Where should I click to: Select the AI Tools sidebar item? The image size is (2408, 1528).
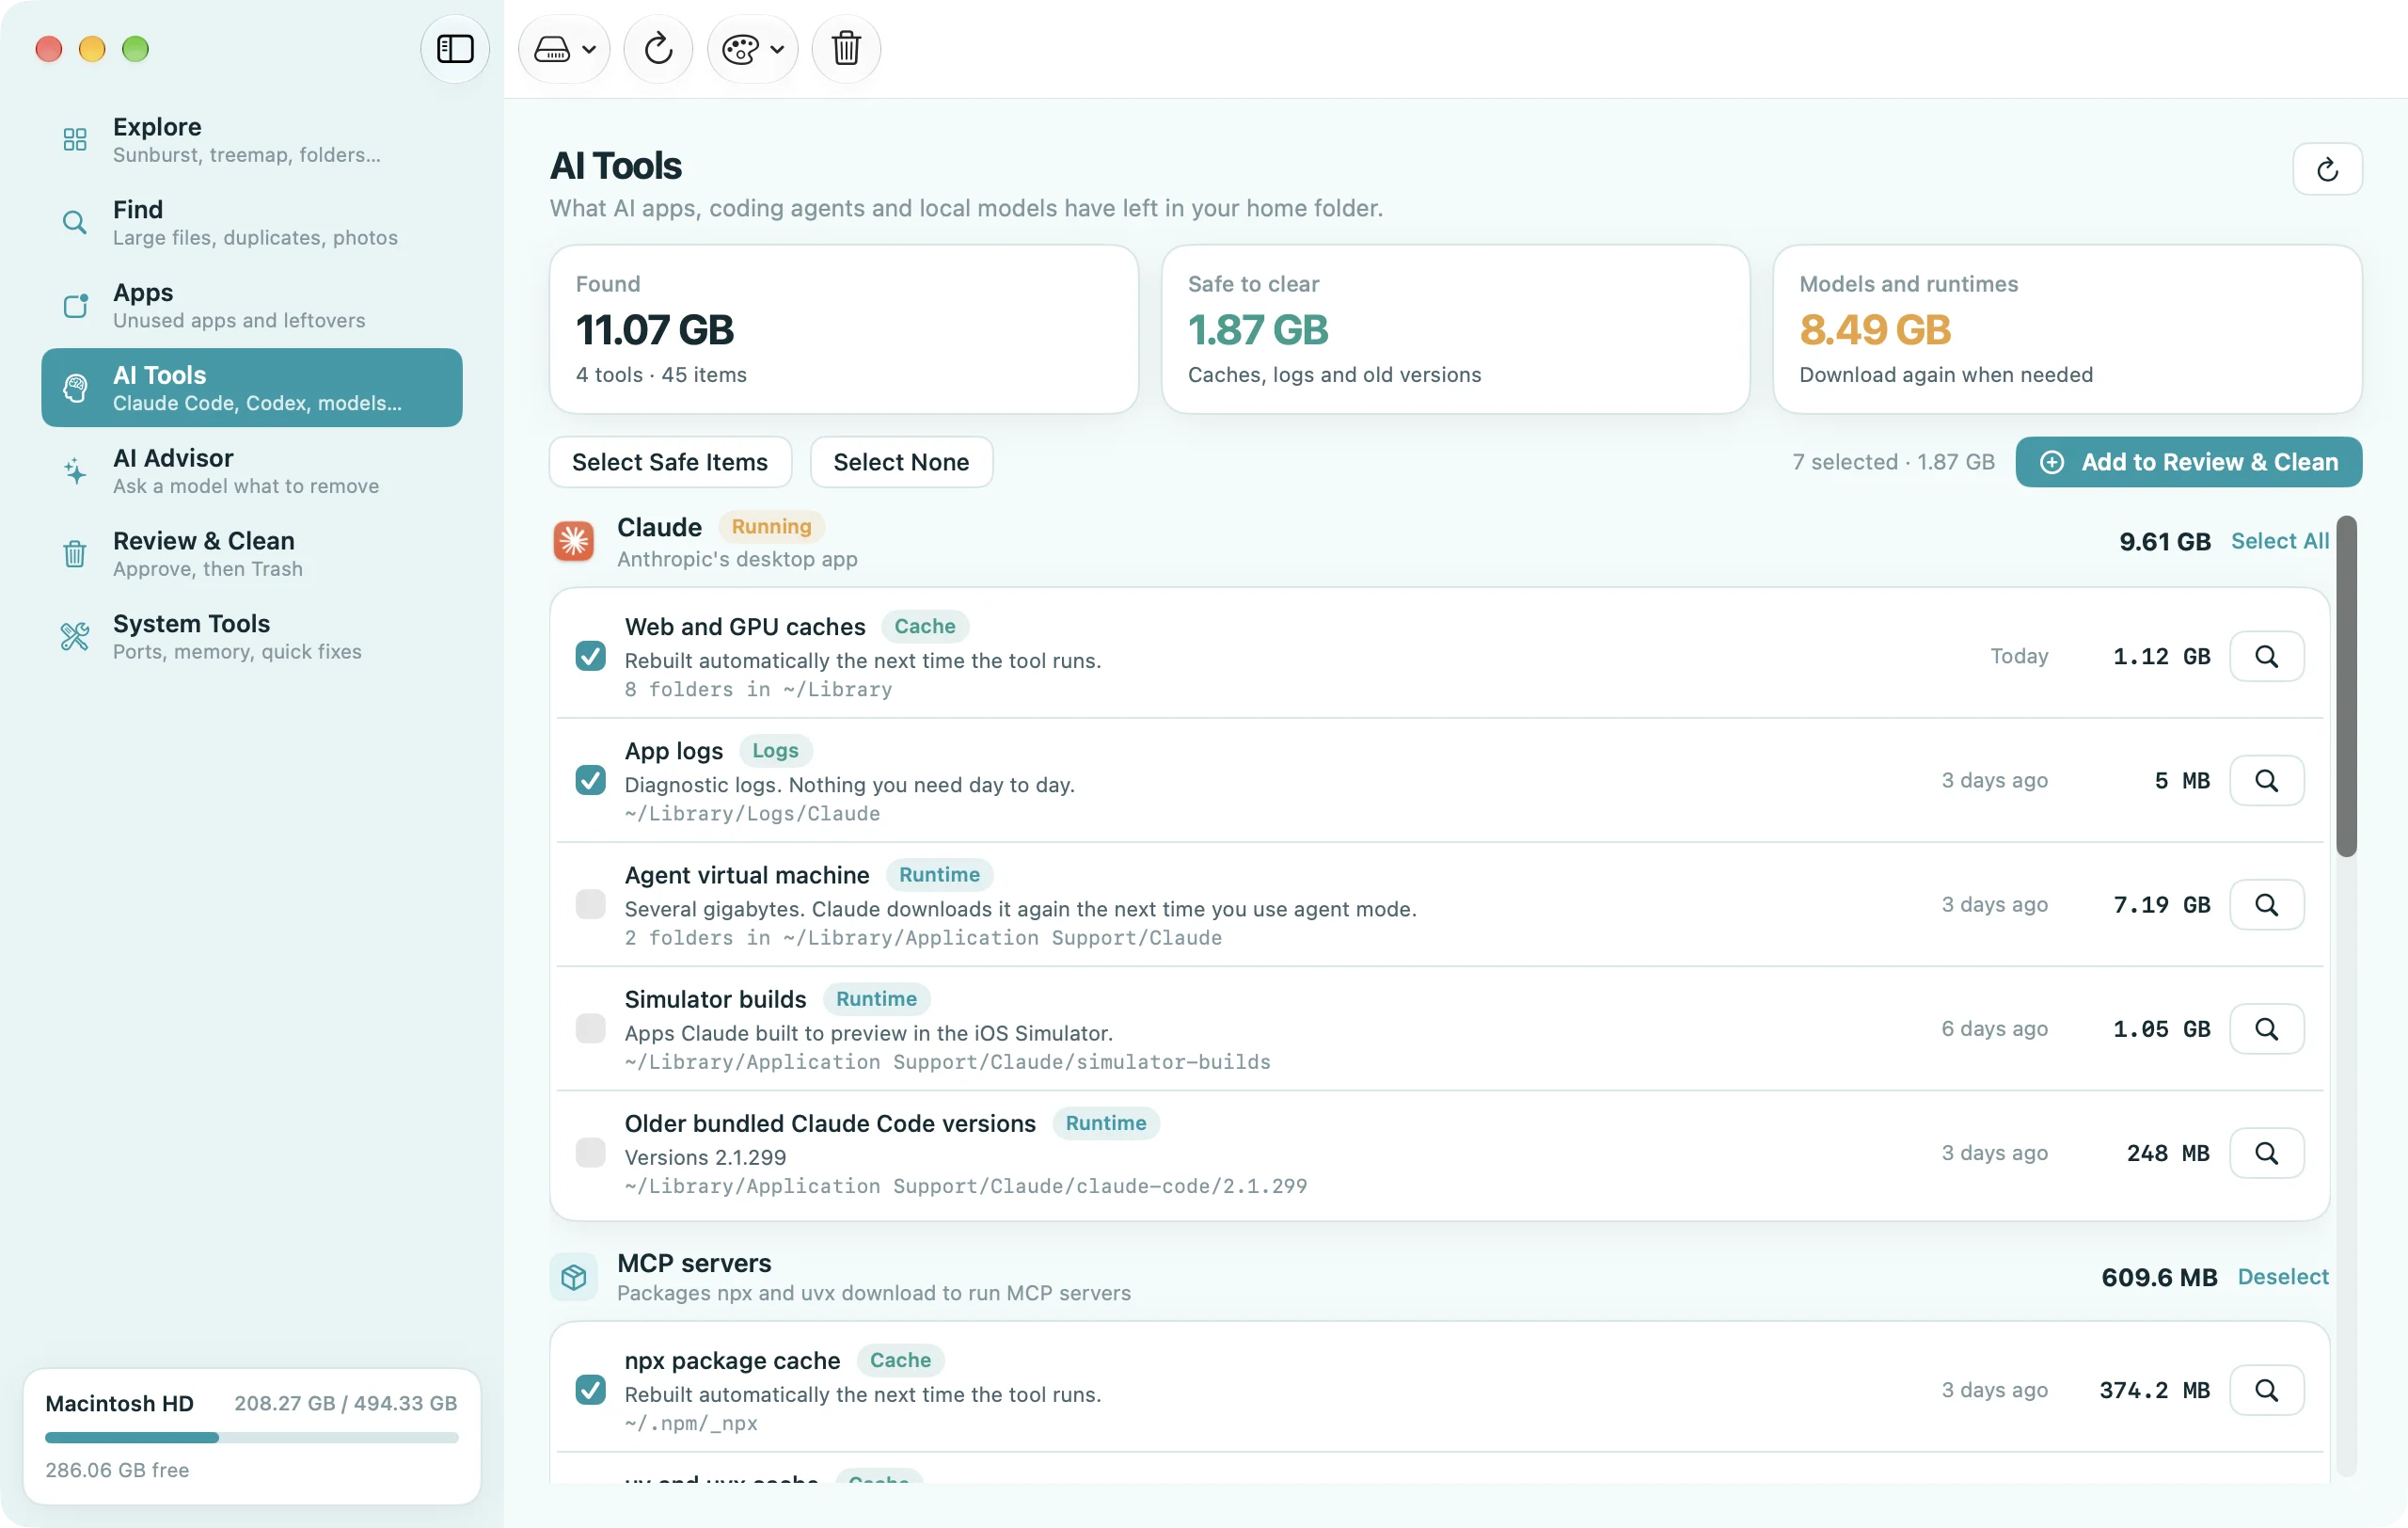click(252, 388)
